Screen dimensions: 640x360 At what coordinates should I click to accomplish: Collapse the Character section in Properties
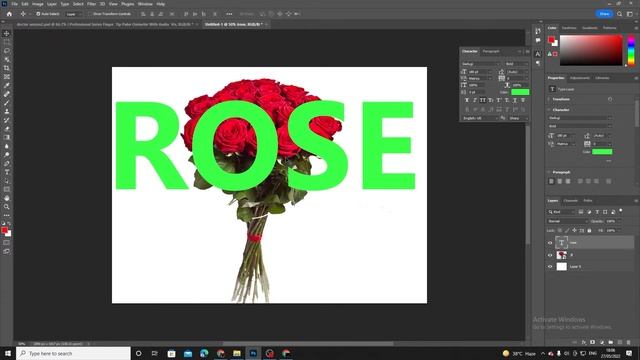pyautogui.click(x=549, y=110)
